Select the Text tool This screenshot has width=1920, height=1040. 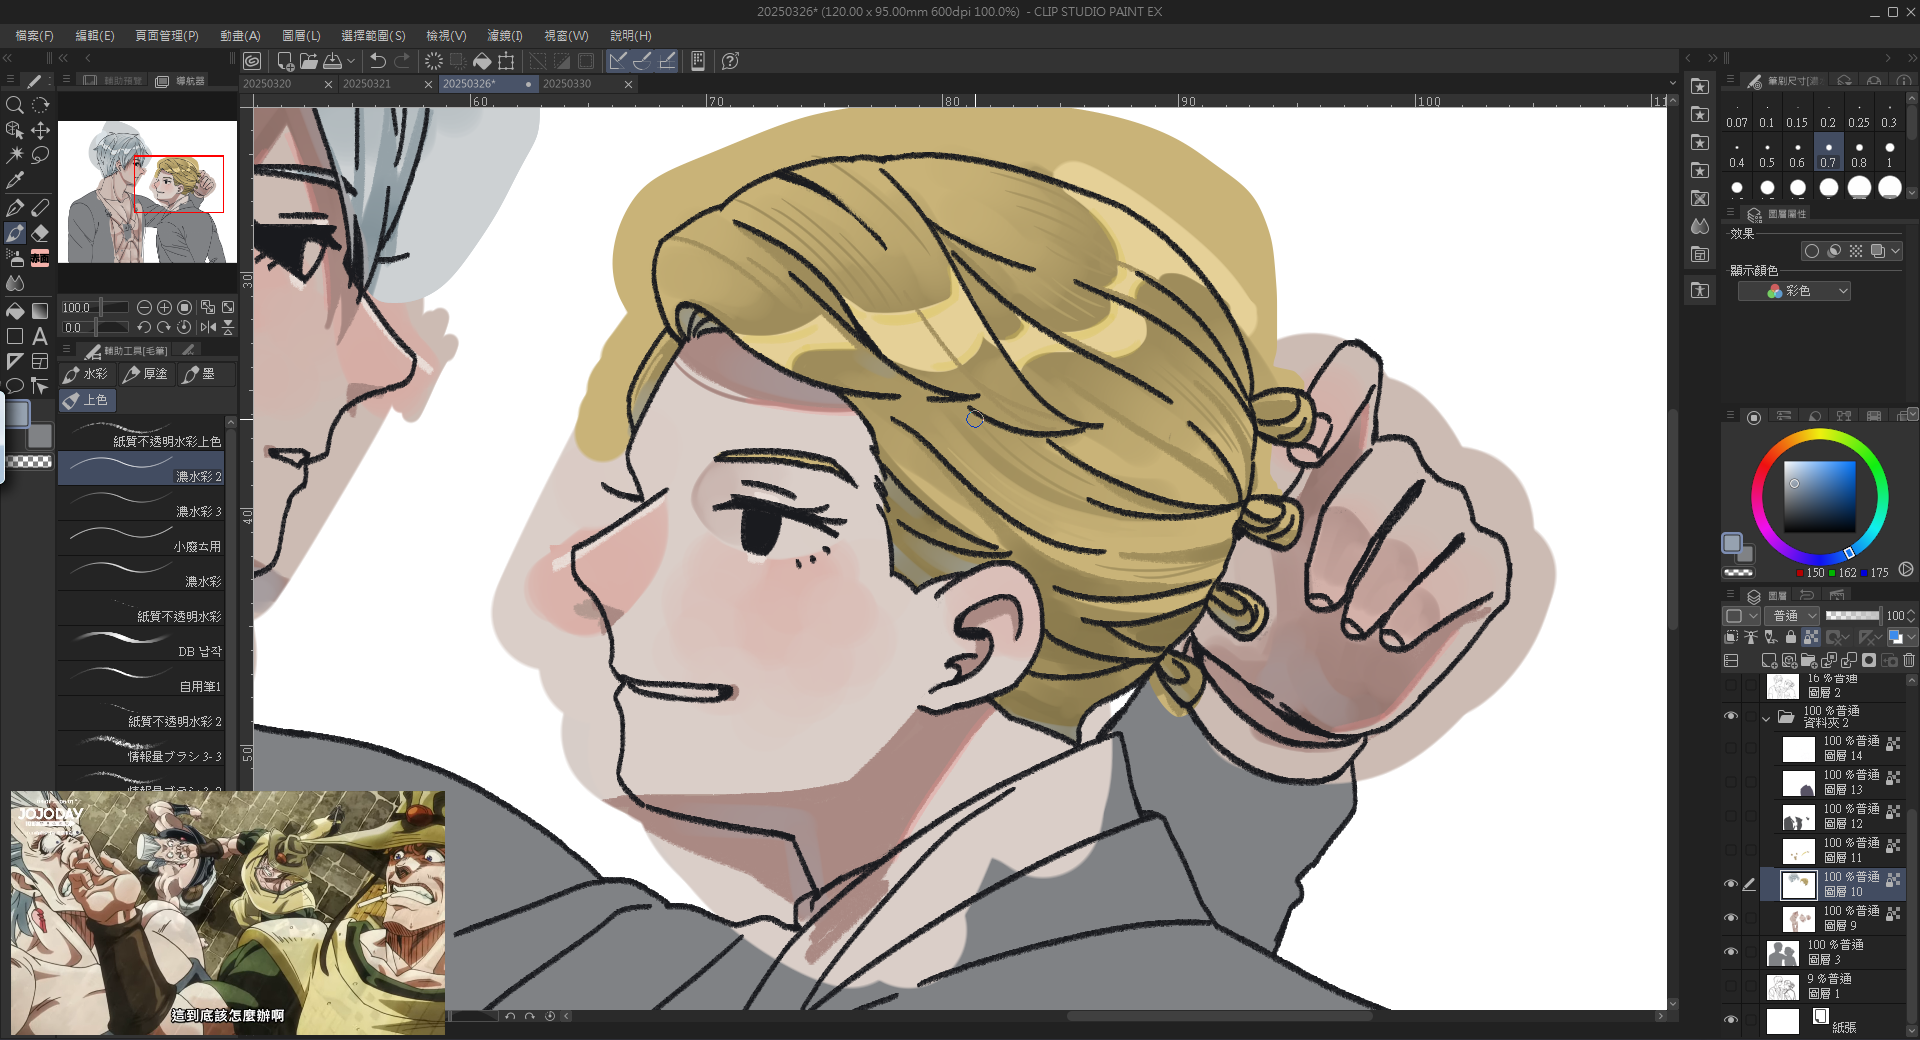tap(40, 336)
